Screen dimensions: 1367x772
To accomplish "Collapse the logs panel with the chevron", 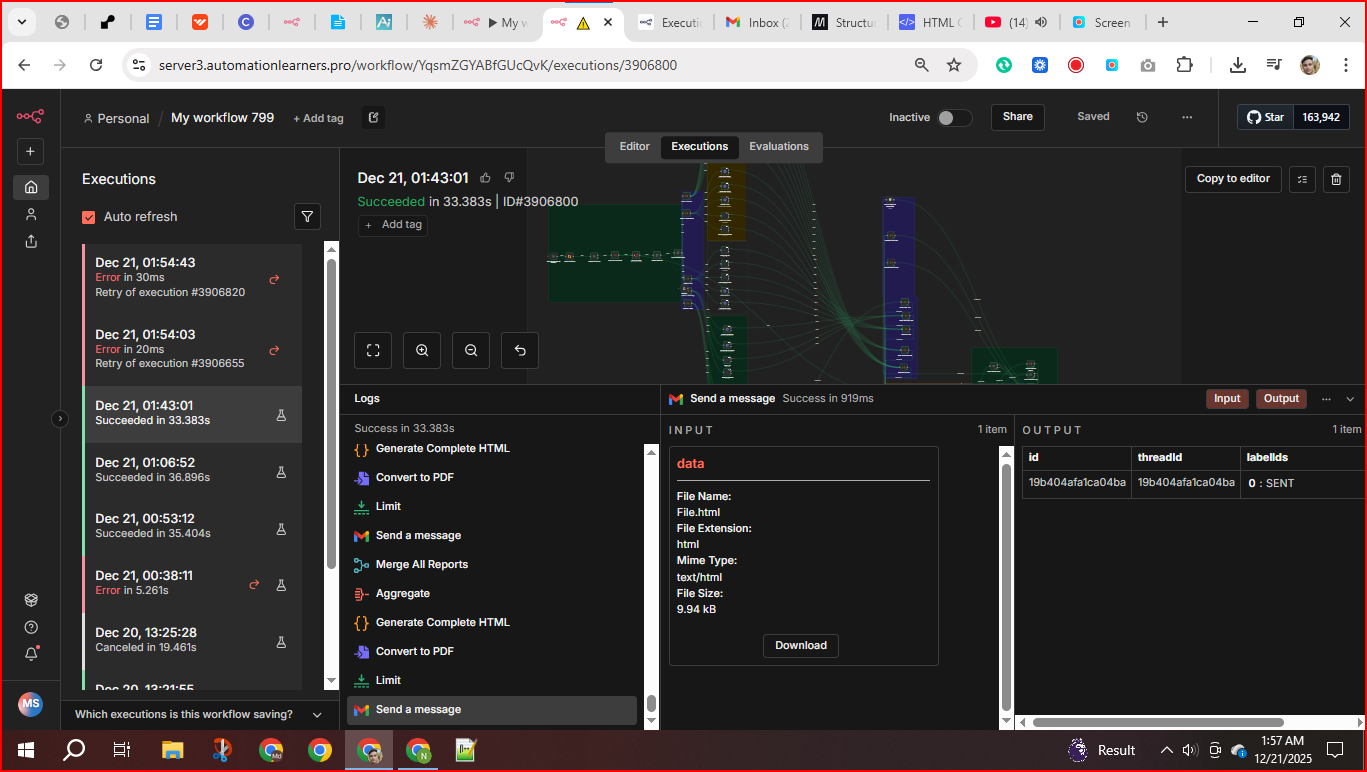I will coord(1350,399).
